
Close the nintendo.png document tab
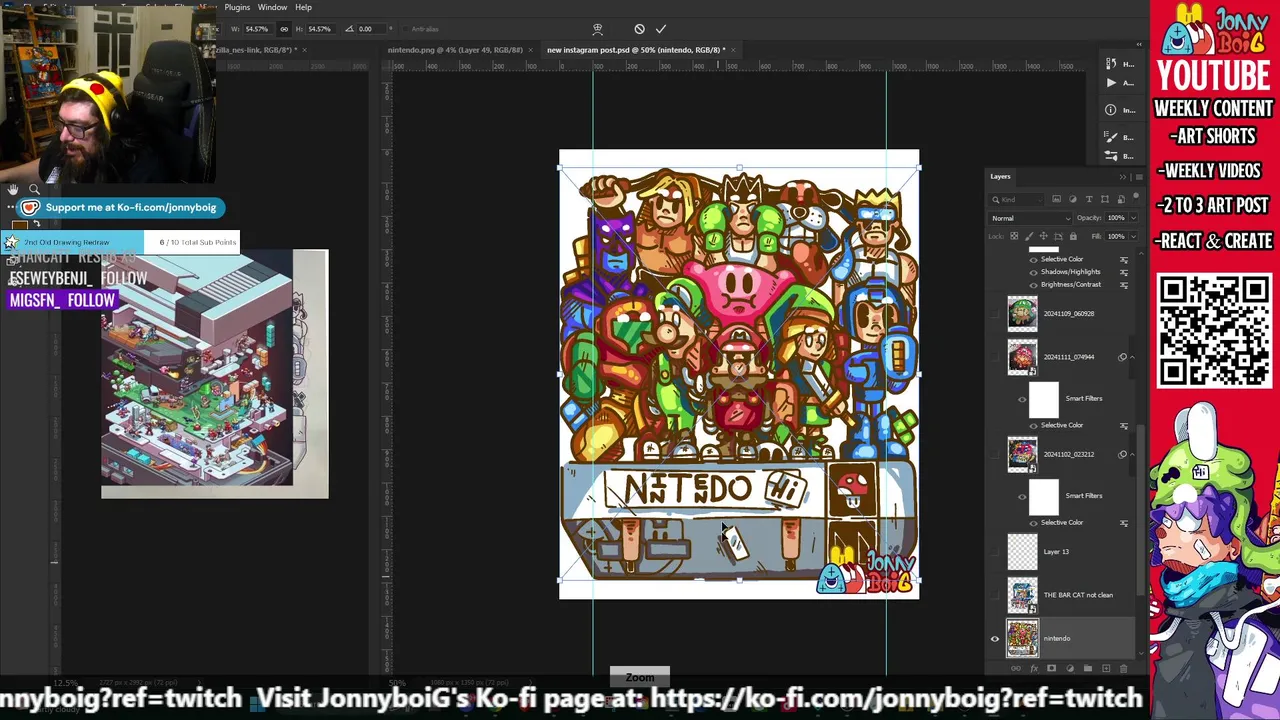(x=529, y=49)
